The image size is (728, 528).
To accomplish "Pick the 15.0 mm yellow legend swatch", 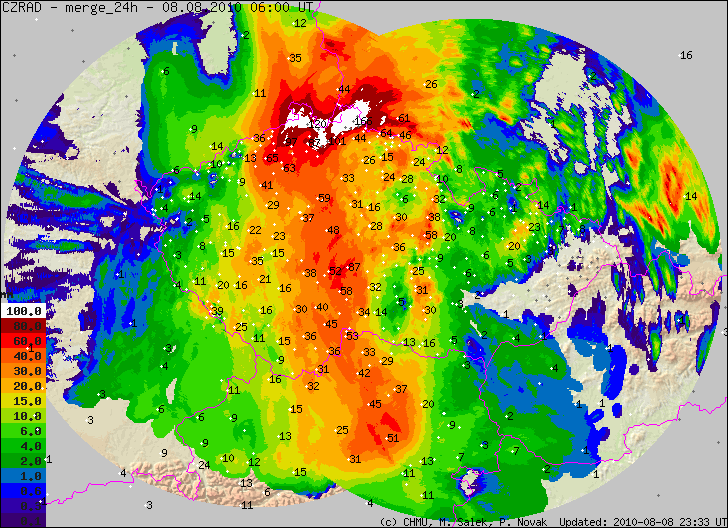I will pyautogui.click(x=23, y=401).
